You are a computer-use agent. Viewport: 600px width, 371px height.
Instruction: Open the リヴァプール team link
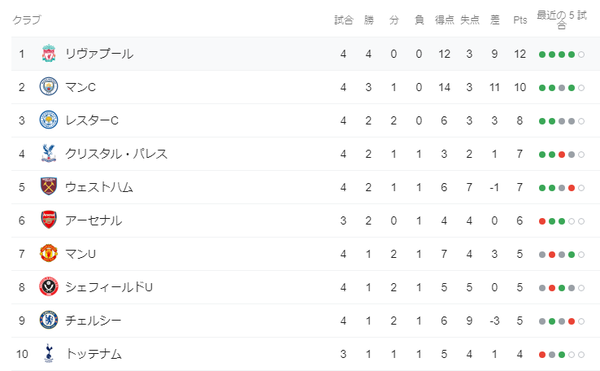click(99, 54)
